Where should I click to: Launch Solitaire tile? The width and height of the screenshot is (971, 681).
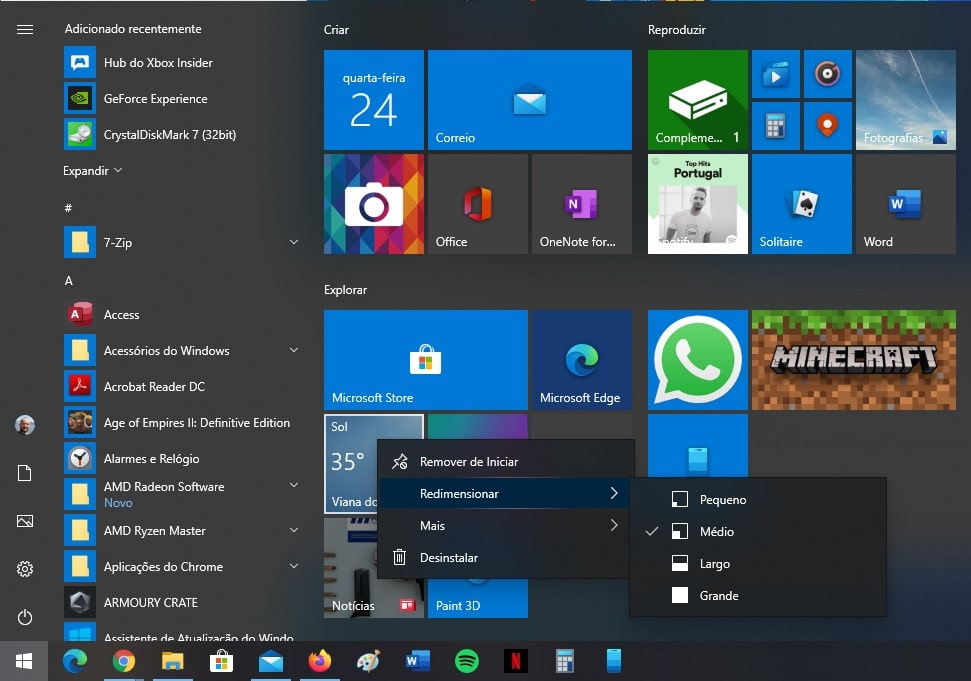point(802,204)
